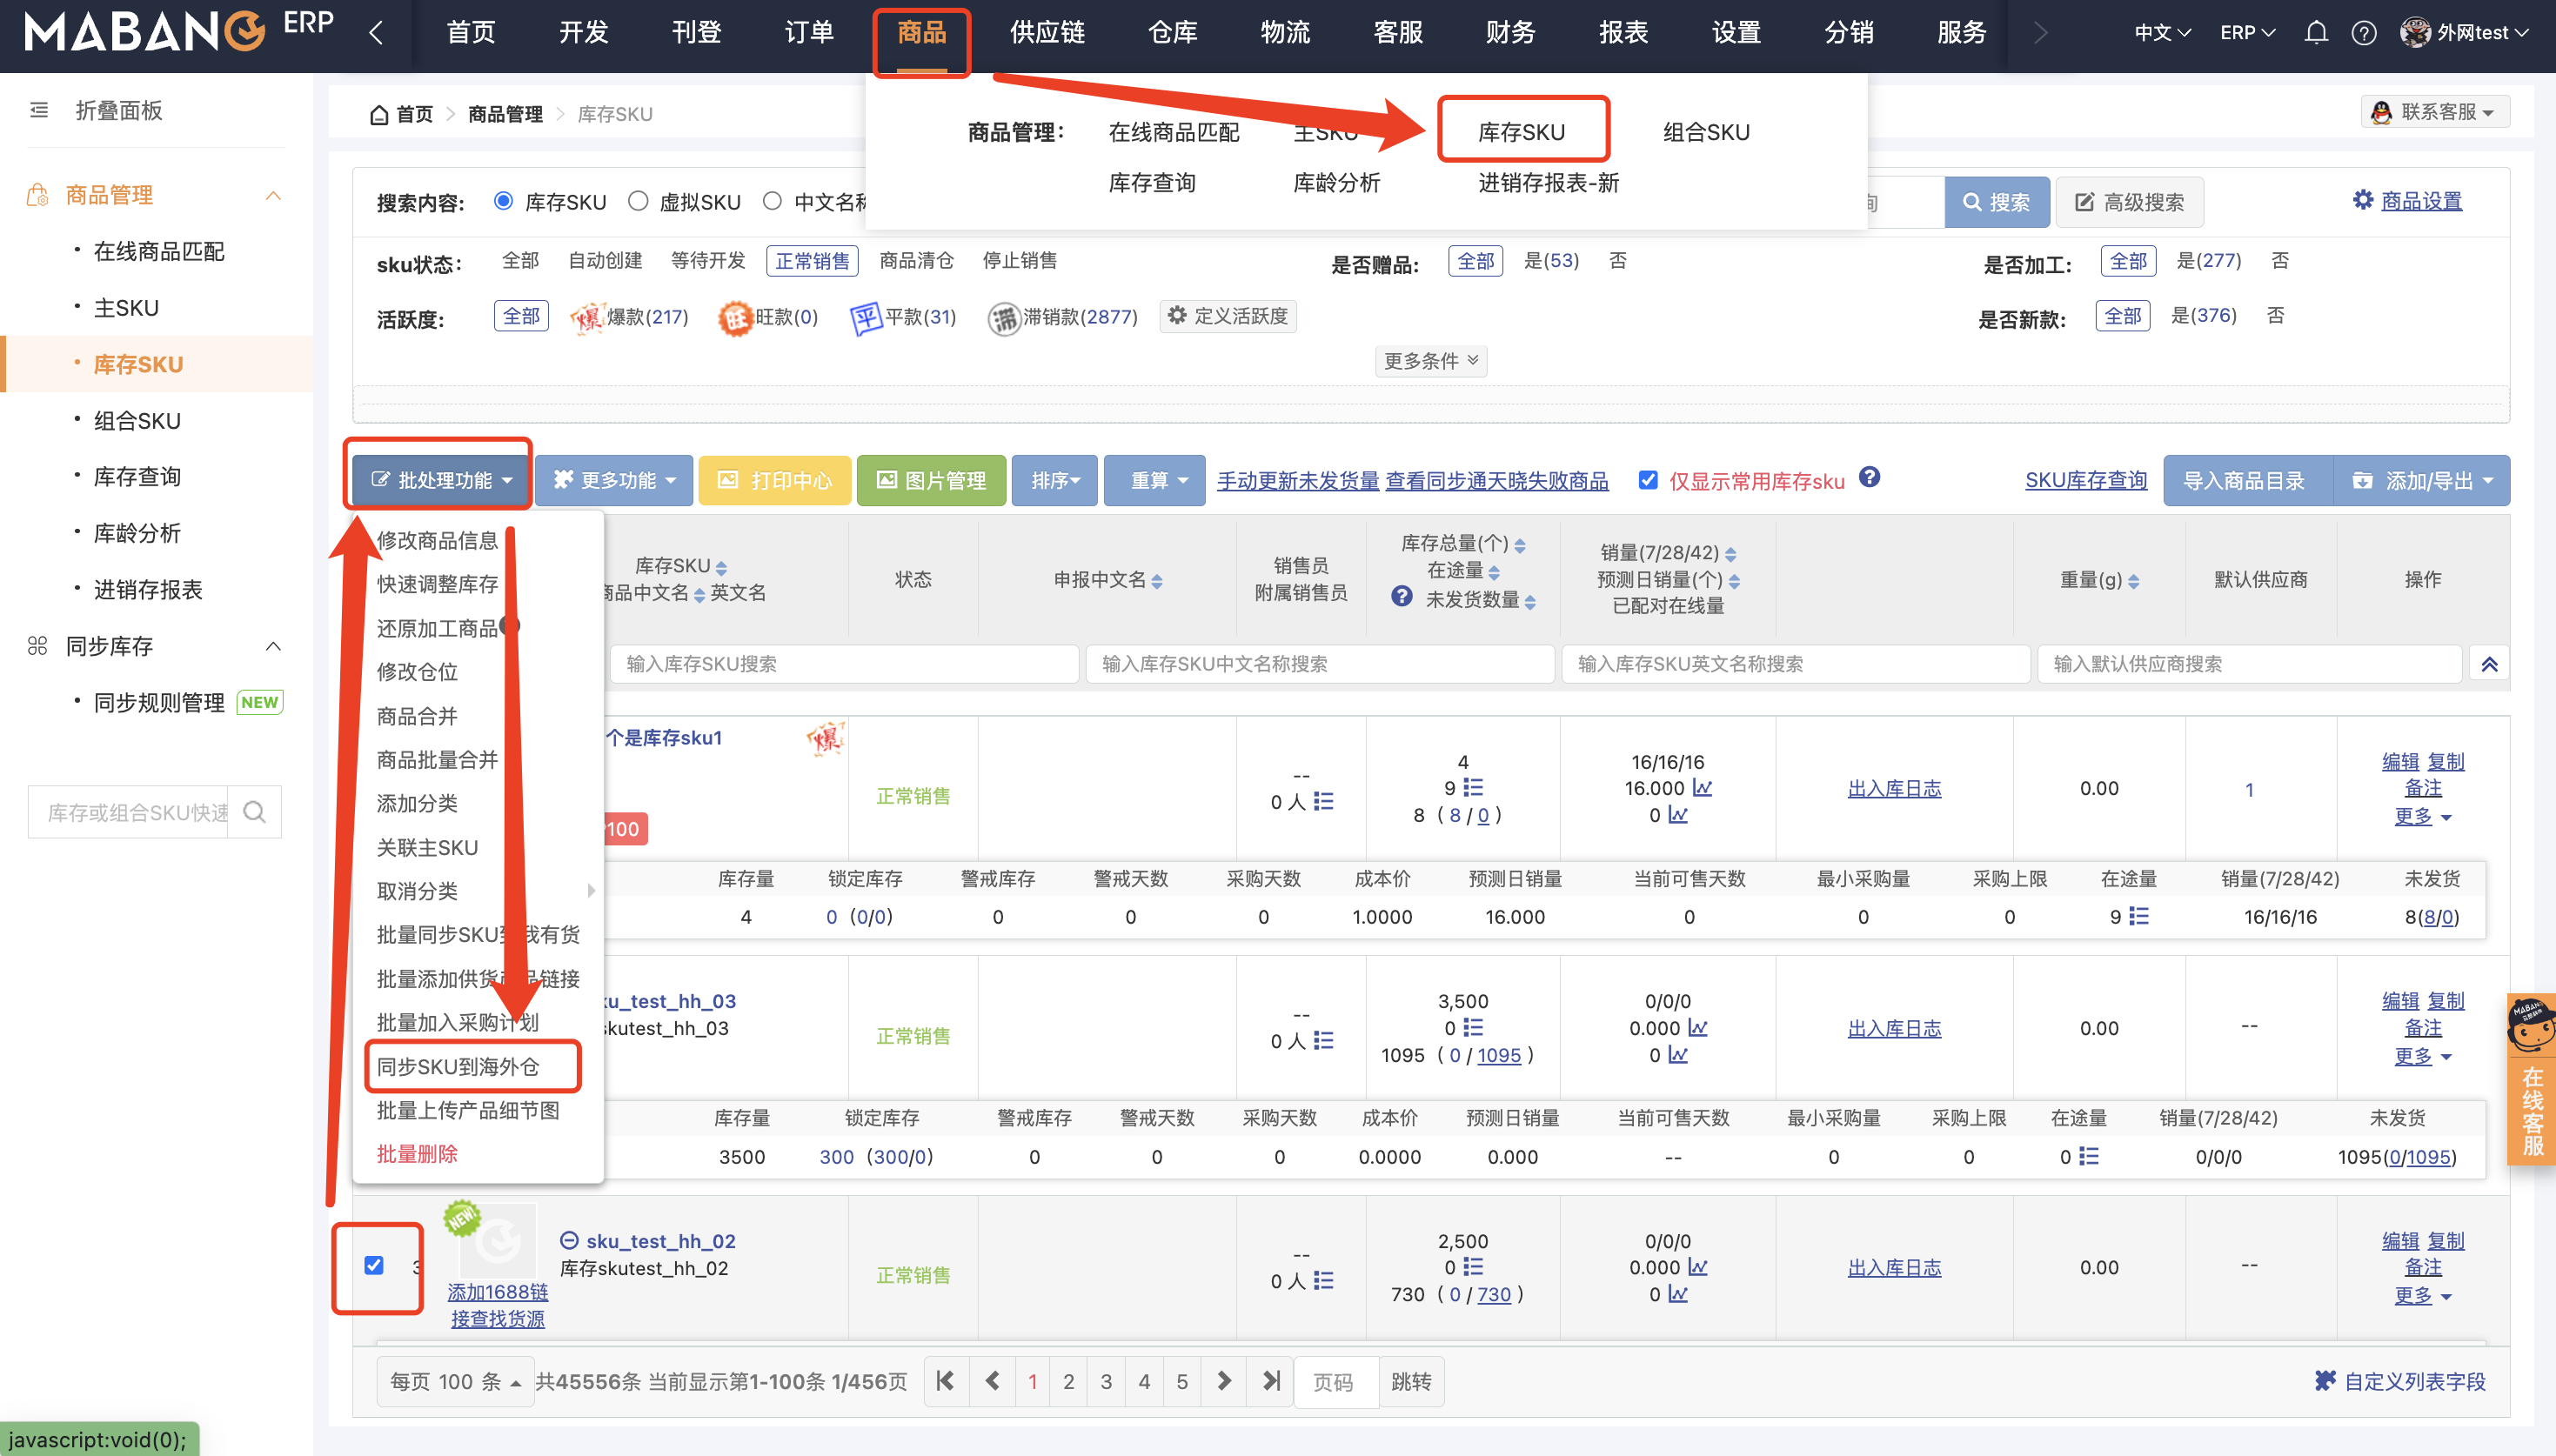The image size is (2556, 1456).
Task: Click the list icon beside 0 人 in first row
Action: [1323, 801]
